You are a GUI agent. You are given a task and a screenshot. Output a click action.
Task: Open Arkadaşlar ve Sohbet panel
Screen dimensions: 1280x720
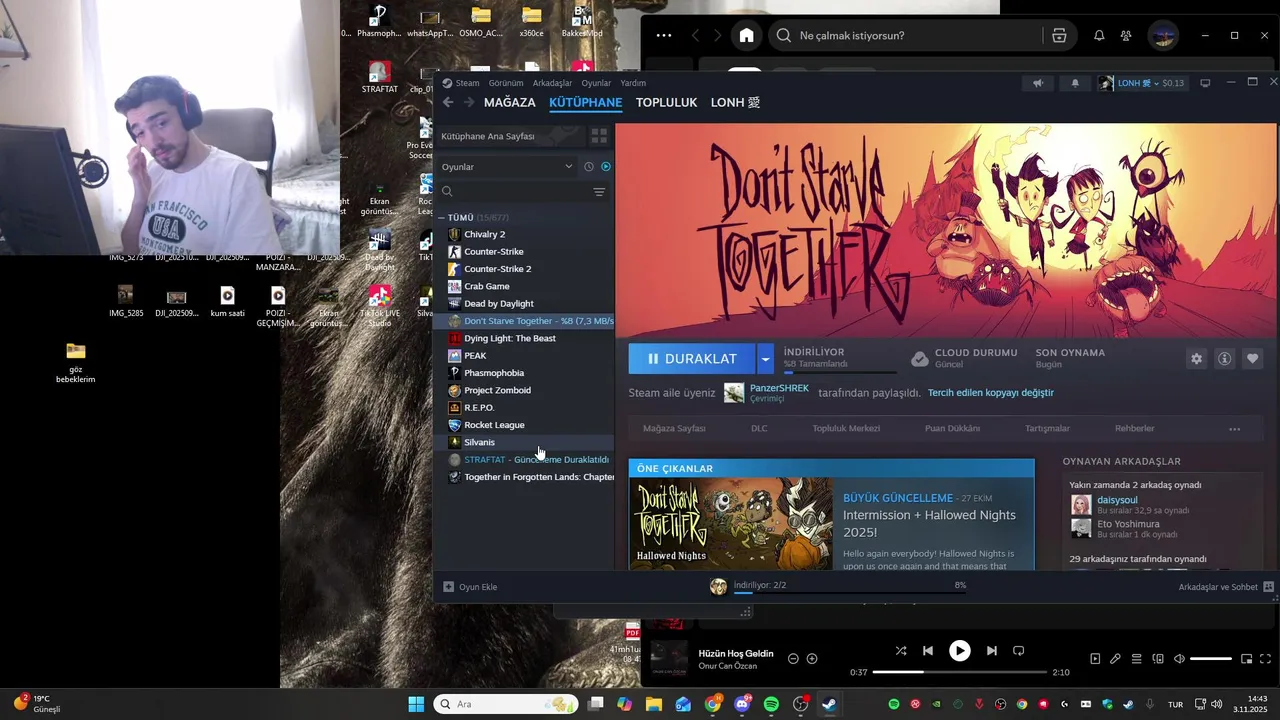pos(1226,587)
